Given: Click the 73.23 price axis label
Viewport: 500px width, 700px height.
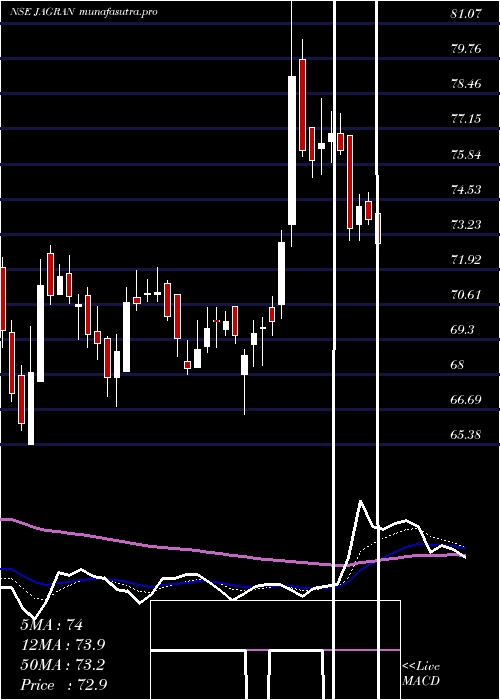Looking at the screenshot, I should (466, 224).
